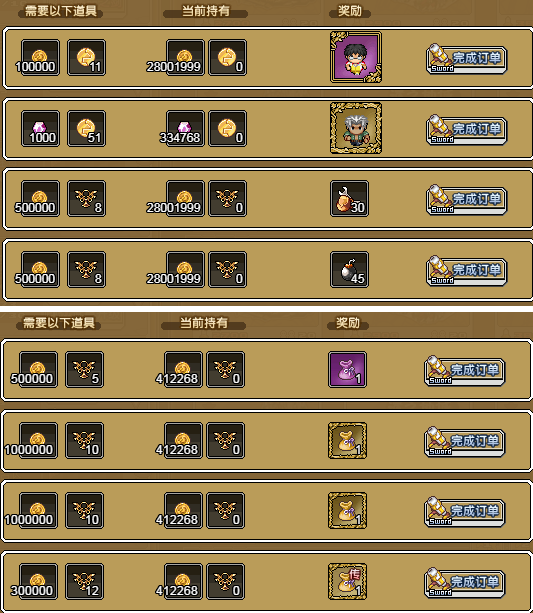This screenshot has height=613, width=533.
Task: Click 完成订单 for black-haired character card reward
Action: [466, 59]
